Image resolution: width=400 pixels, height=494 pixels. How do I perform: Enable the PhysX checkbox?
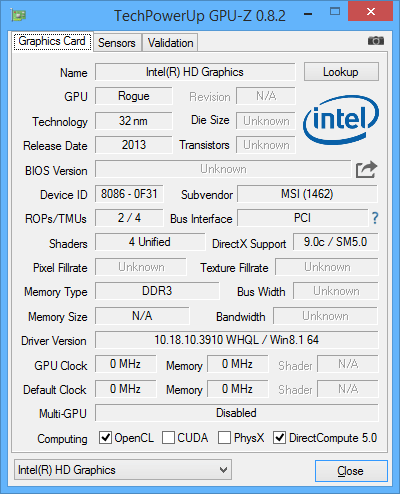pos(224,438)
